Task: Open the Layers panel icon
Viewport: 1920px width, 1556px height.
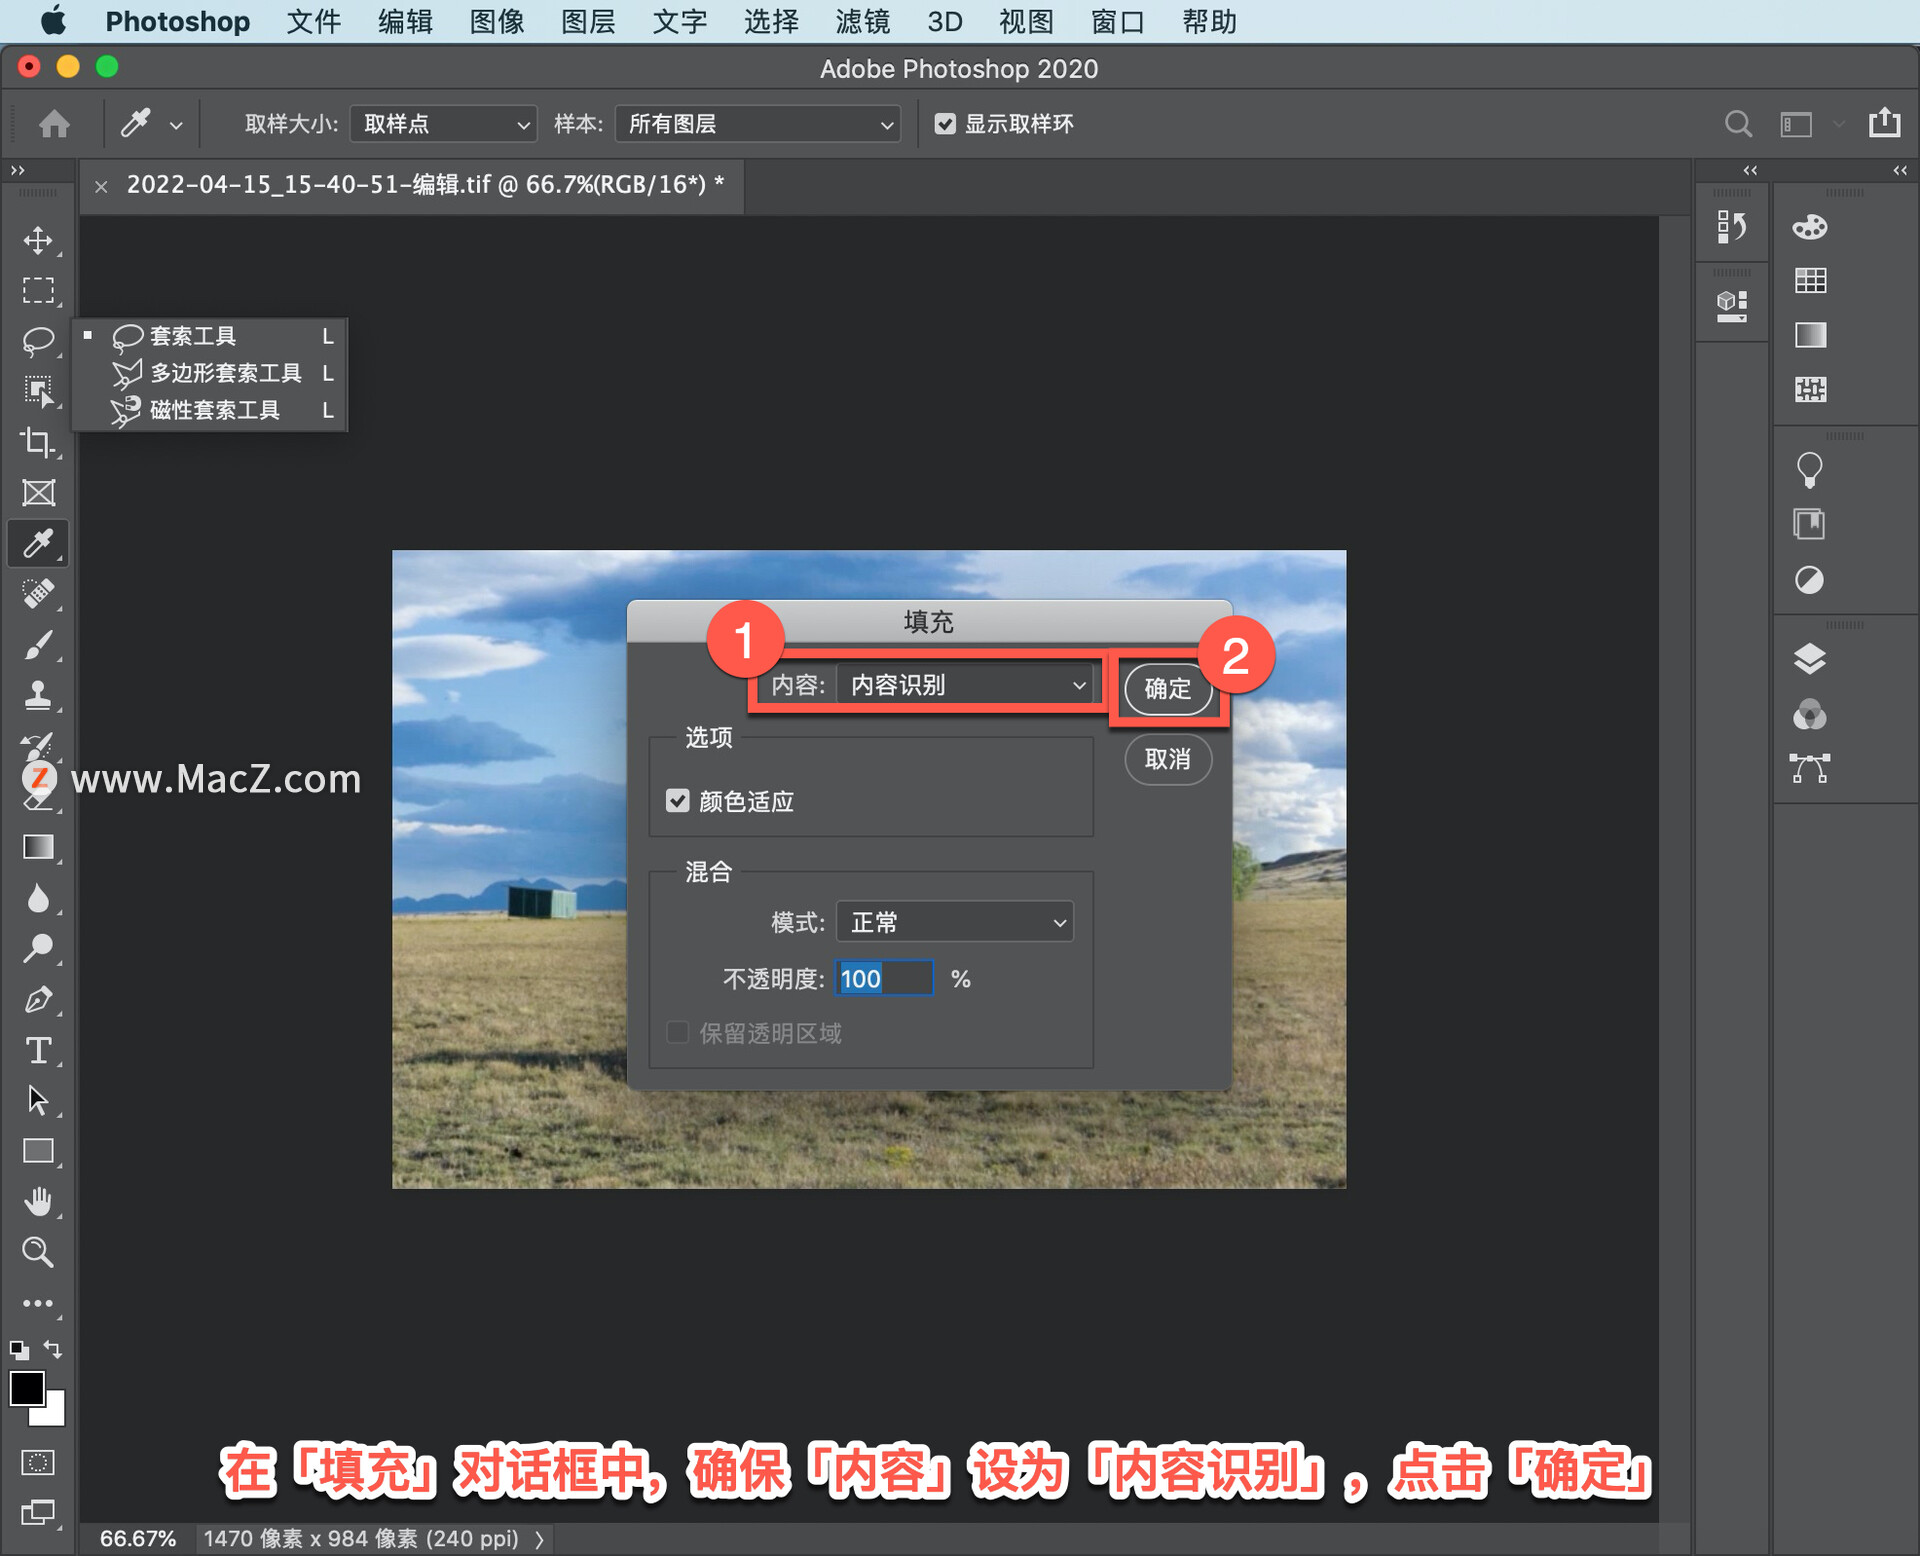Action: pyautogui.click(x=1810, y=660)
